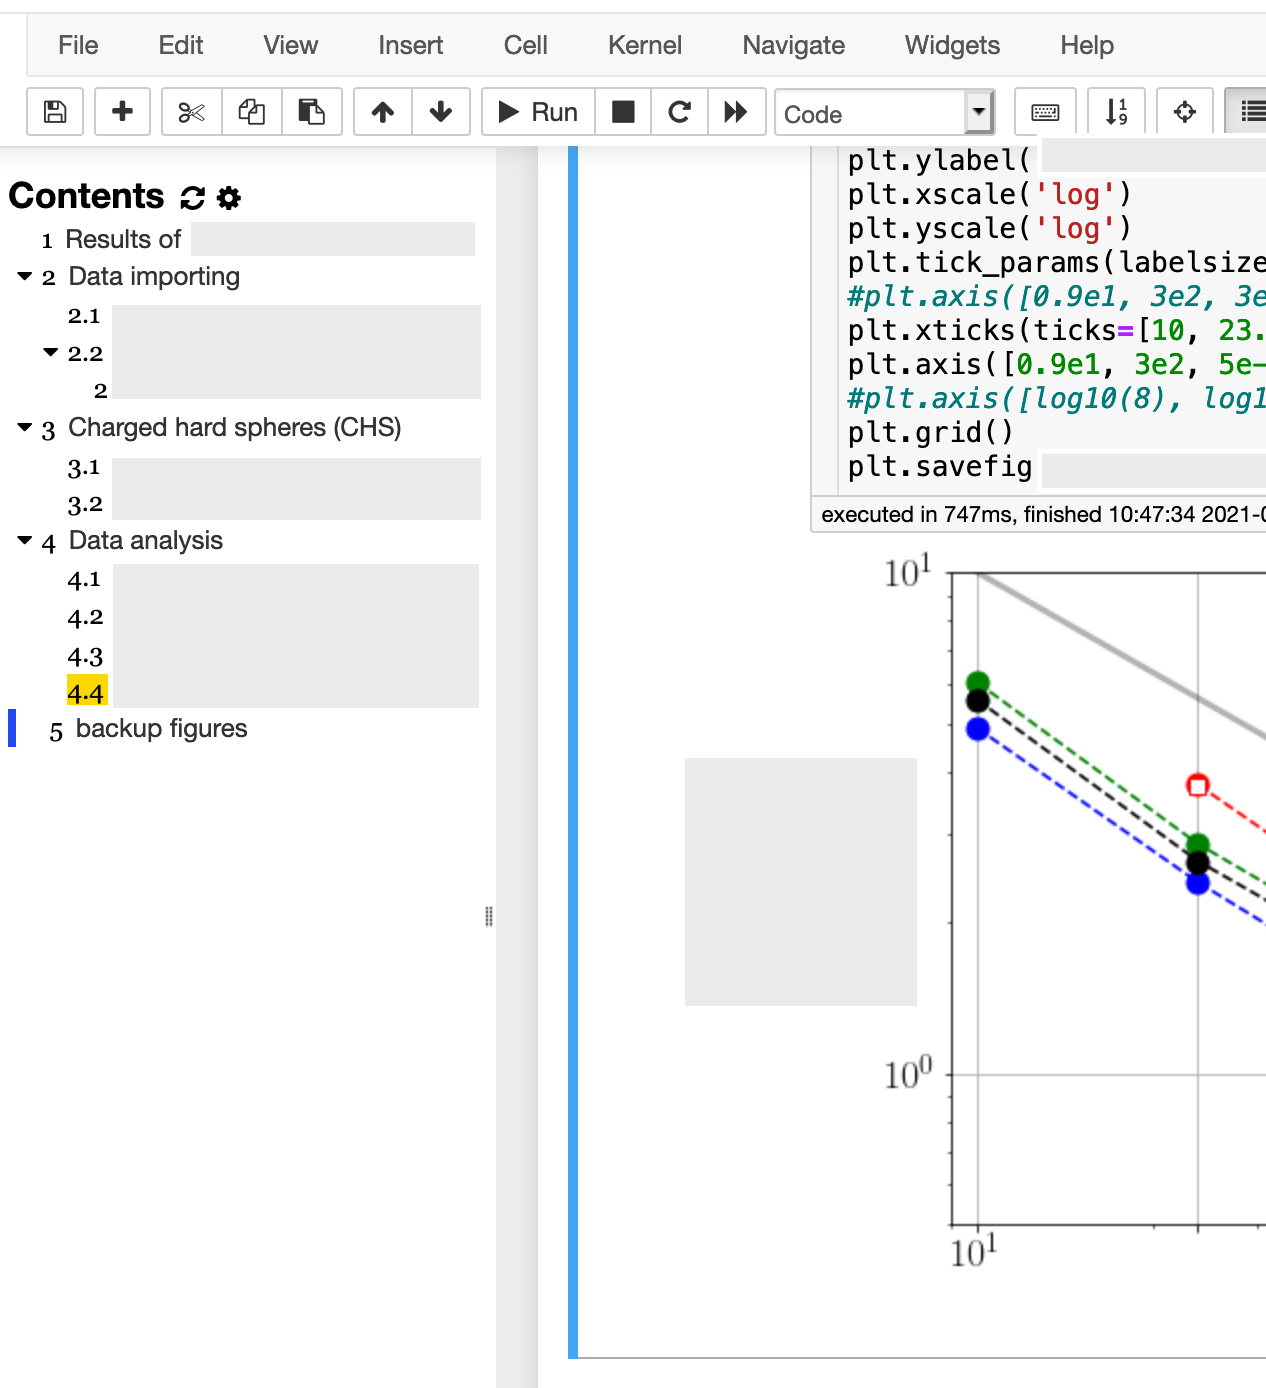Screen dimensions: 1266x1388
Task: Collapse the Charged hard spheres section
Action: (x=25, y=428)
